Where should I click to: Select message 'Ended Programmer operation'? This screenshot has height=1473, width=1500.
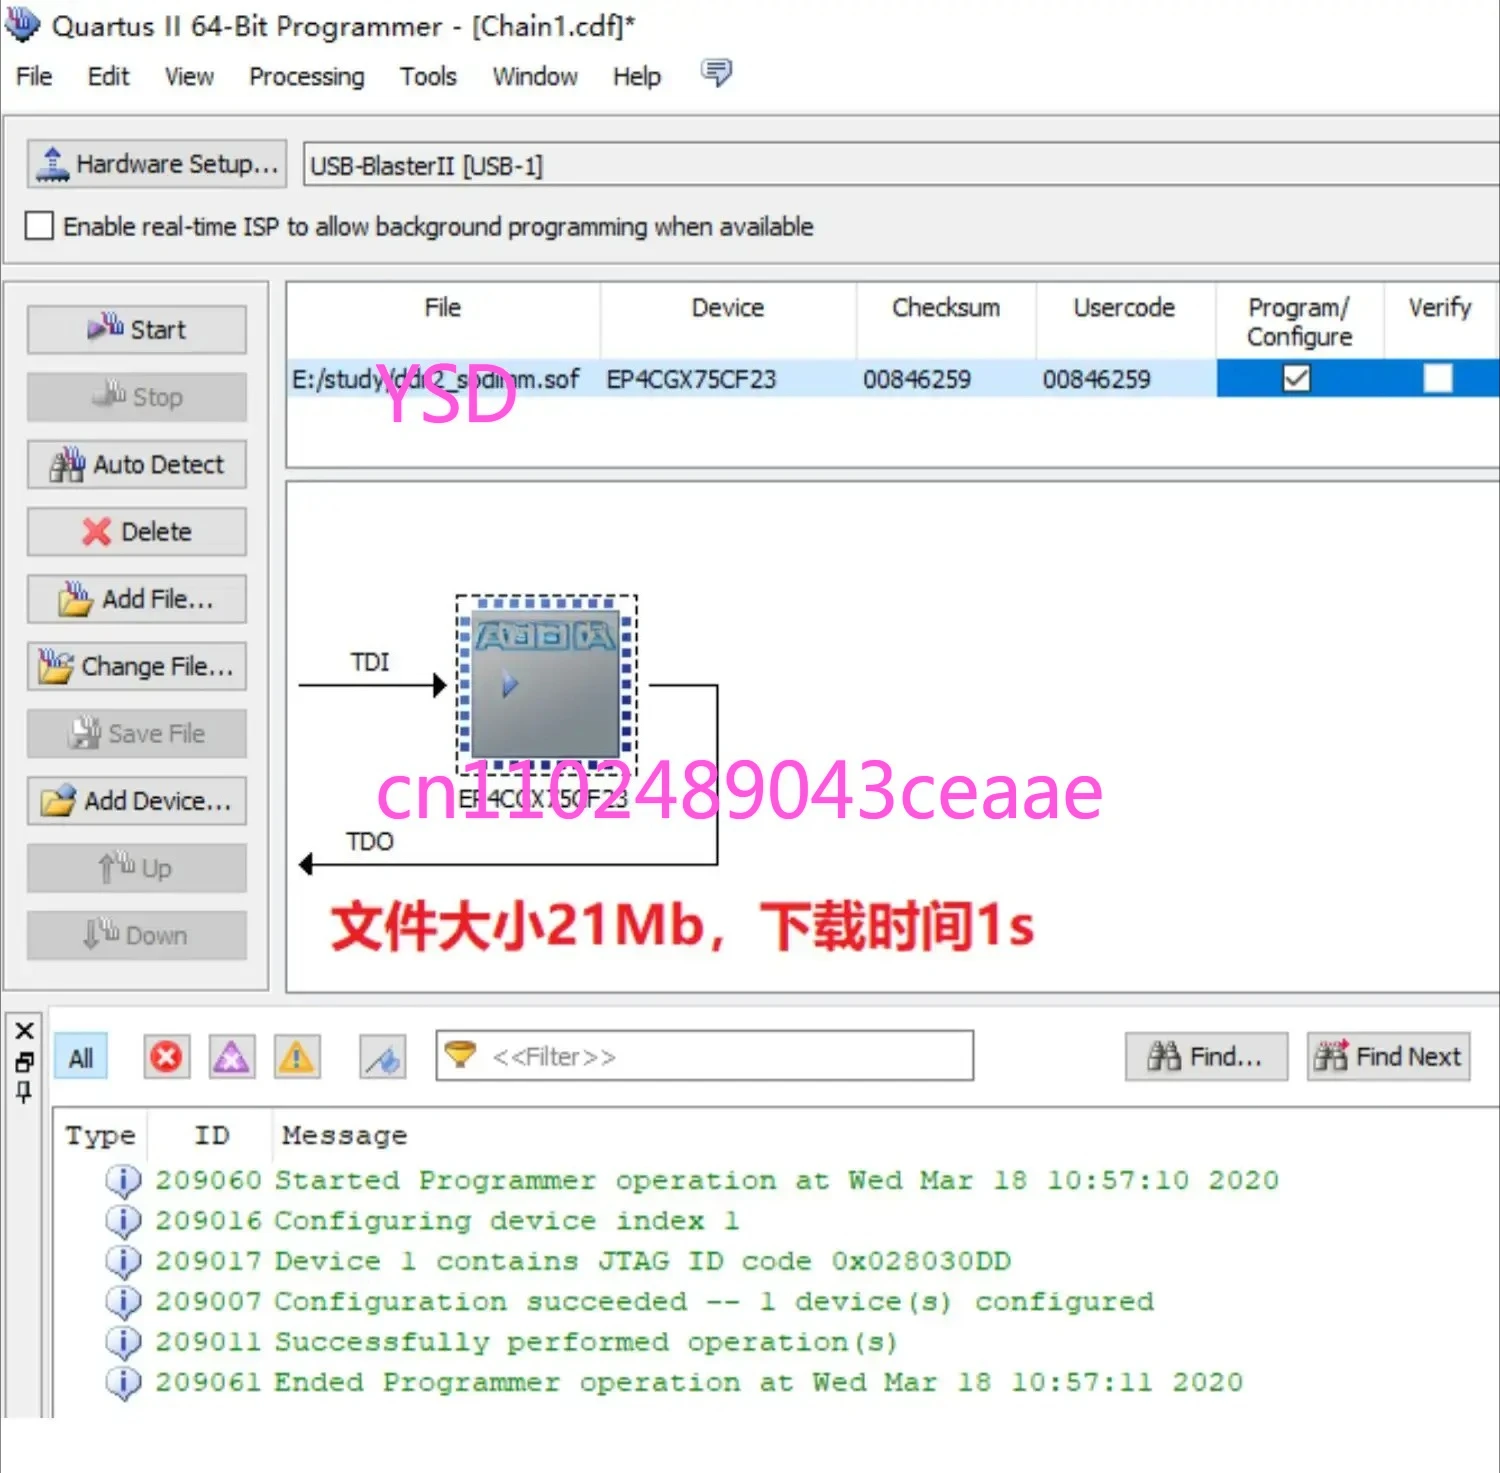(758, 1382)
